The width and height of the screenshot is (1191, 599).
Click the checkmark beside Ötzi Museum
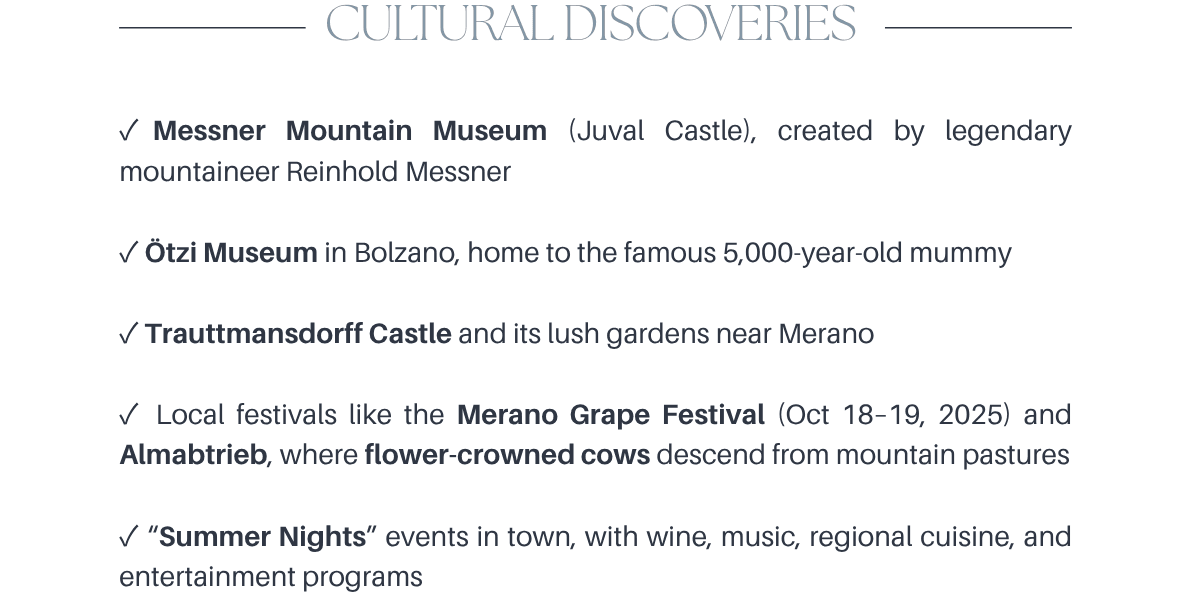[x=128, y=253]
